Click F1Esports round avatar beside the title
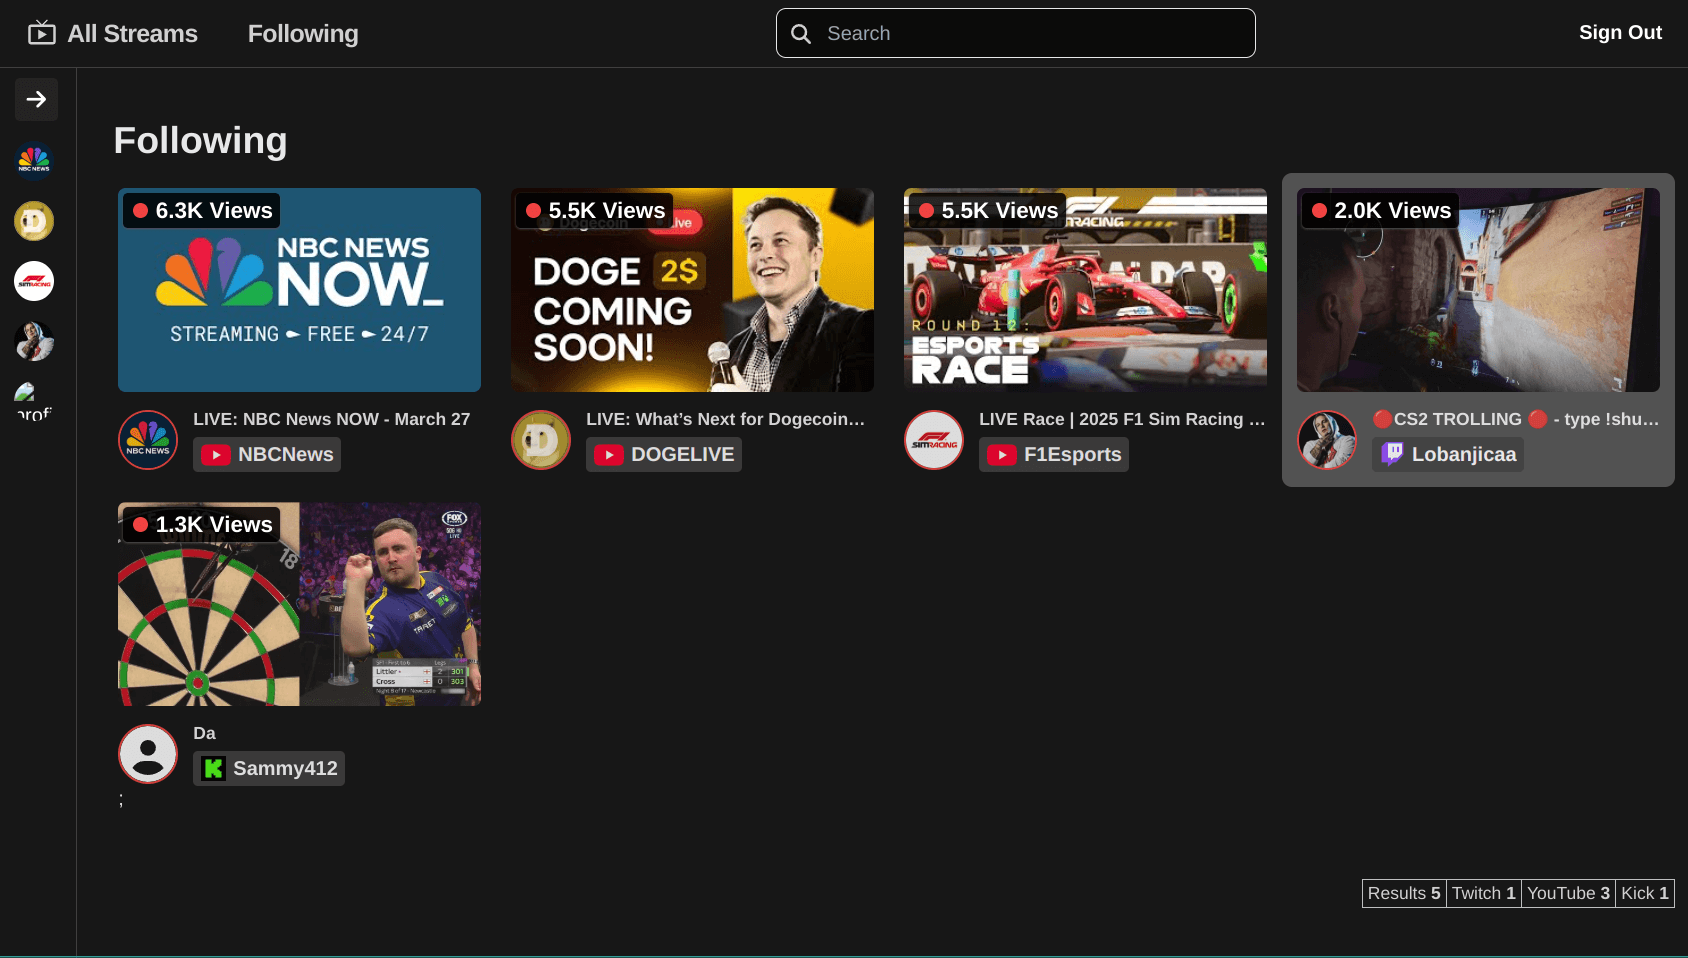This screenshot has width=1688, height=958. click(934, 440)
